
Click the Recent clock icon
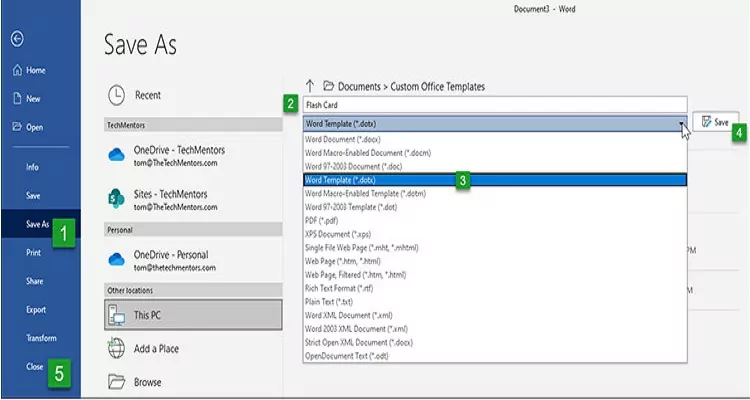116,95
